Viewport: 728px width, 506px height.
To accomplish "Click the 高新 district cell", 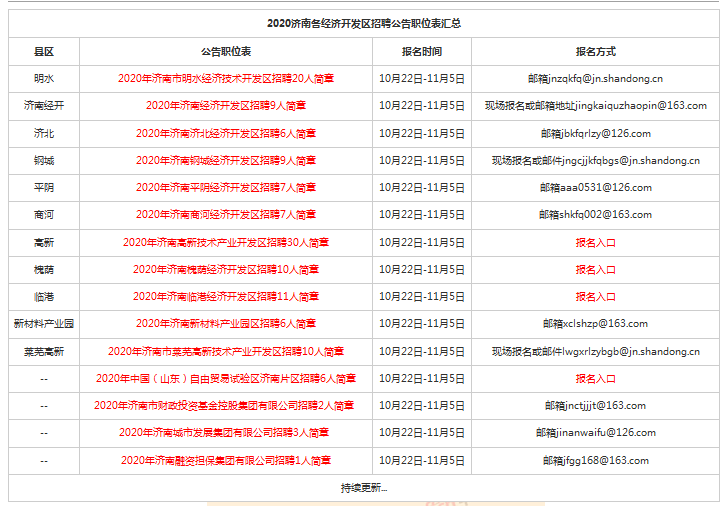I will [44, 242].
